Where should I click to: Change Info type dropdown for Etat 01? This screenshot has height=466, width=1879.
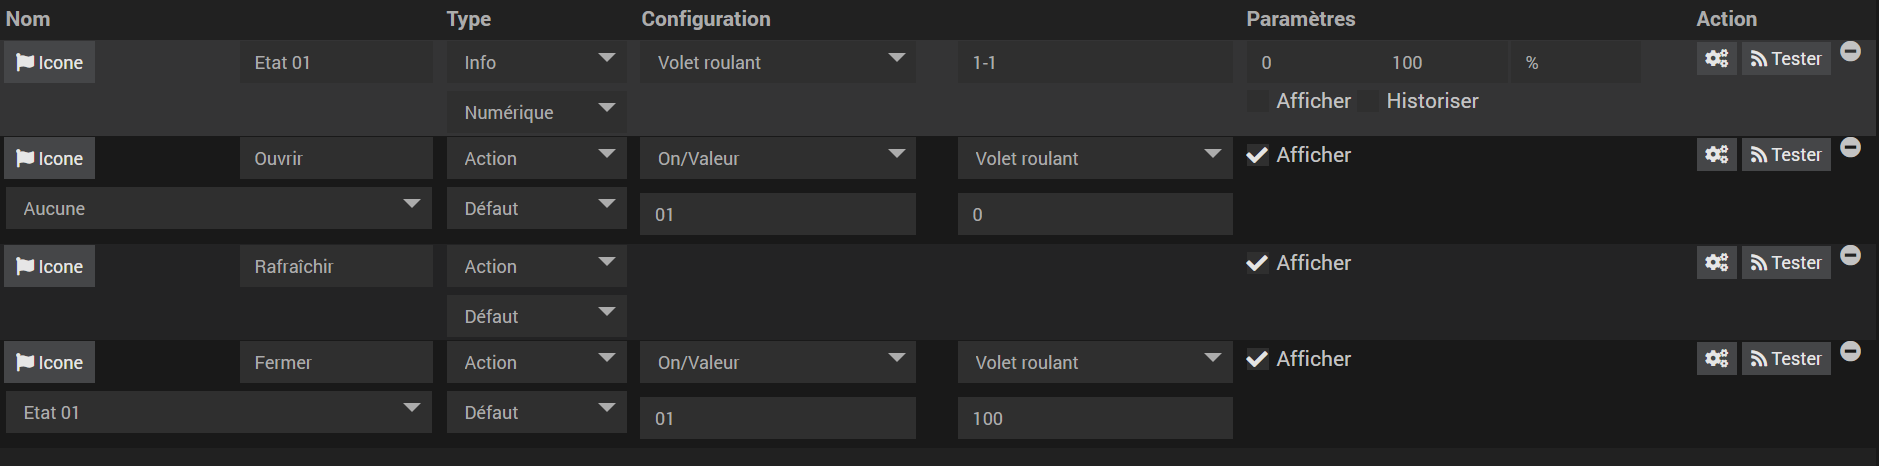(536, 62)
